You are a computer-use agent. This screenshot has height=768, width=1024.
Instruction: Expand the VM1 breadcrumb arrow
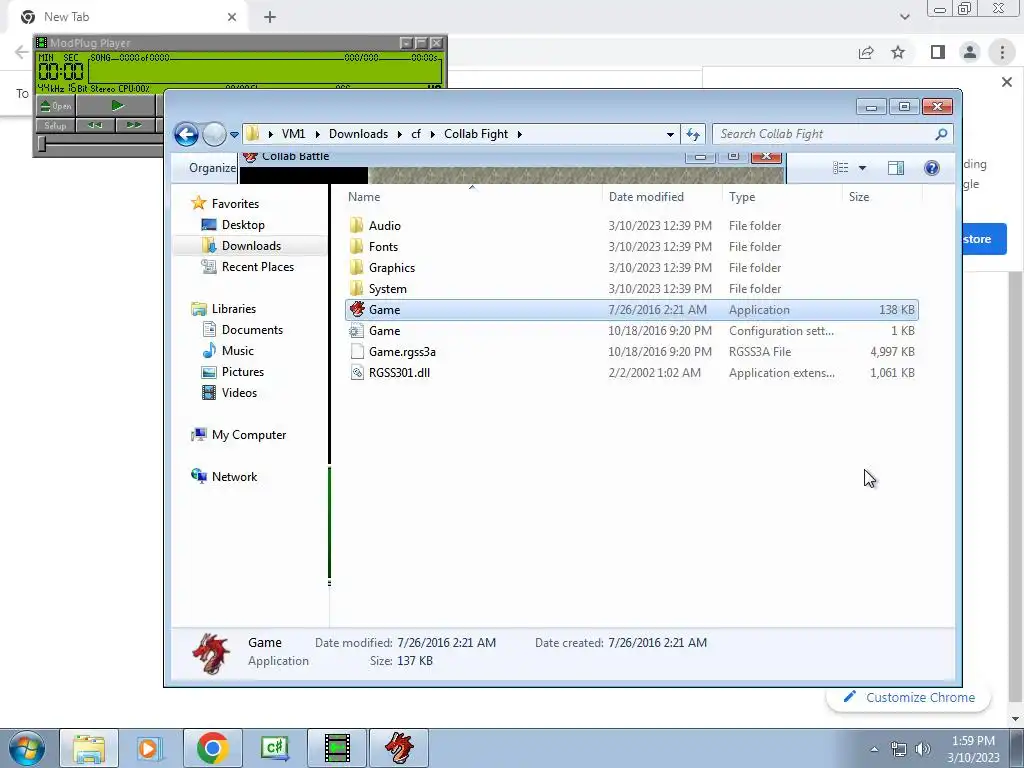coord(317,135)
